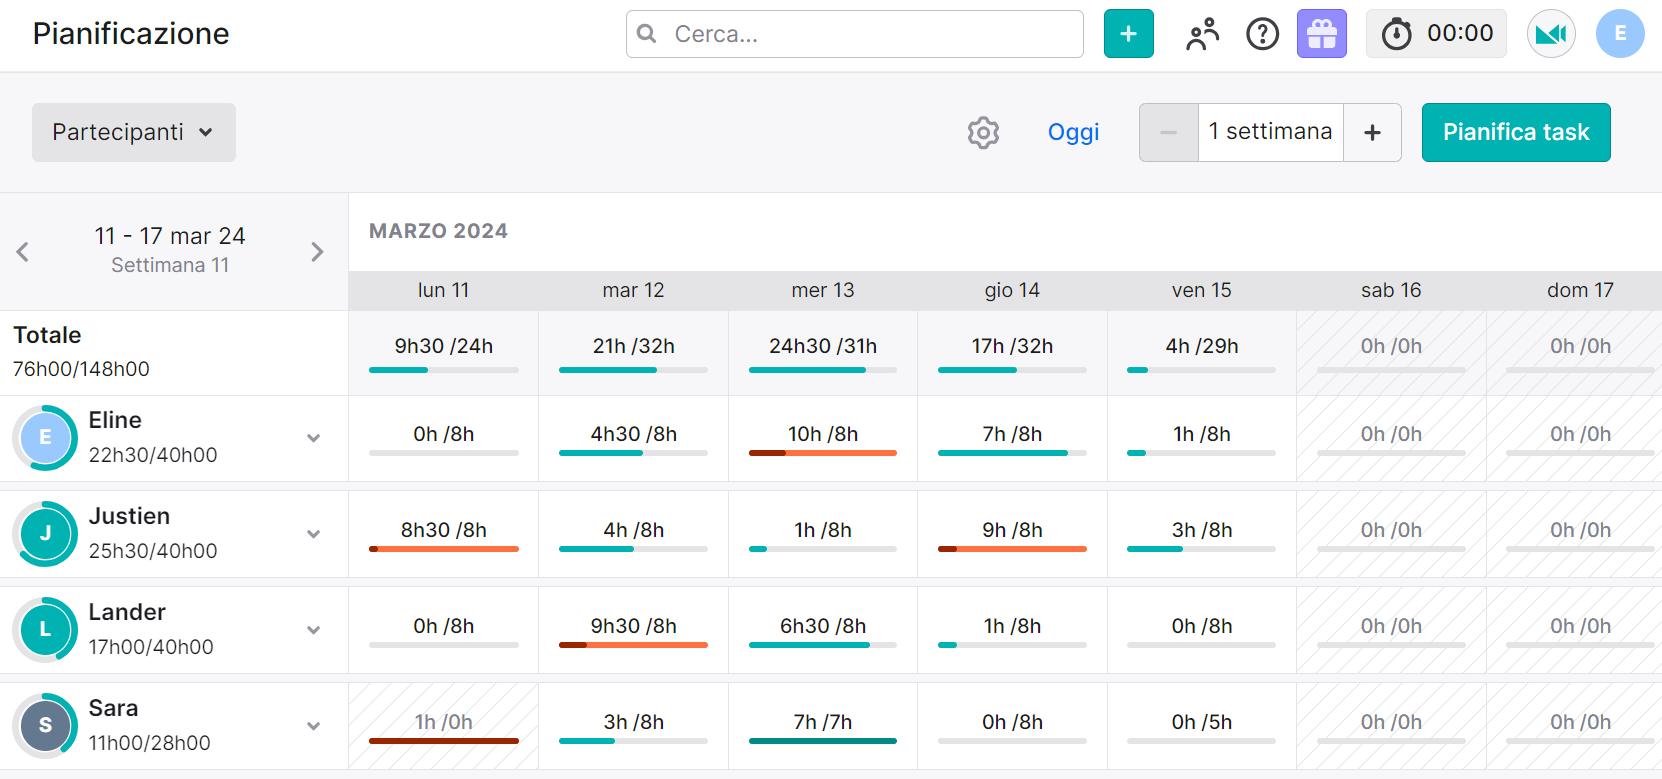Expand Eline's row chevron
Screen dimensions: 1662x779
pos(313,438)
